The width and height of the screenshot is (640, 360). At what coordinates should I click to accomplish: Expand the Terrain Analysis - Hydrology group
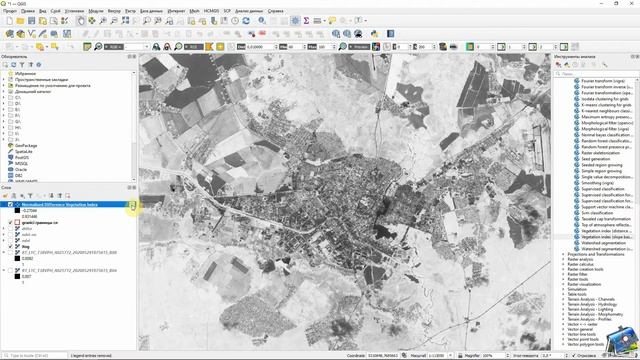563,304
